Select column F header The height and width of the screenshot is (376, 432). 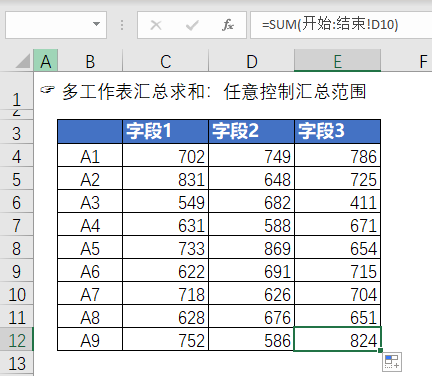tap(407, 61)
